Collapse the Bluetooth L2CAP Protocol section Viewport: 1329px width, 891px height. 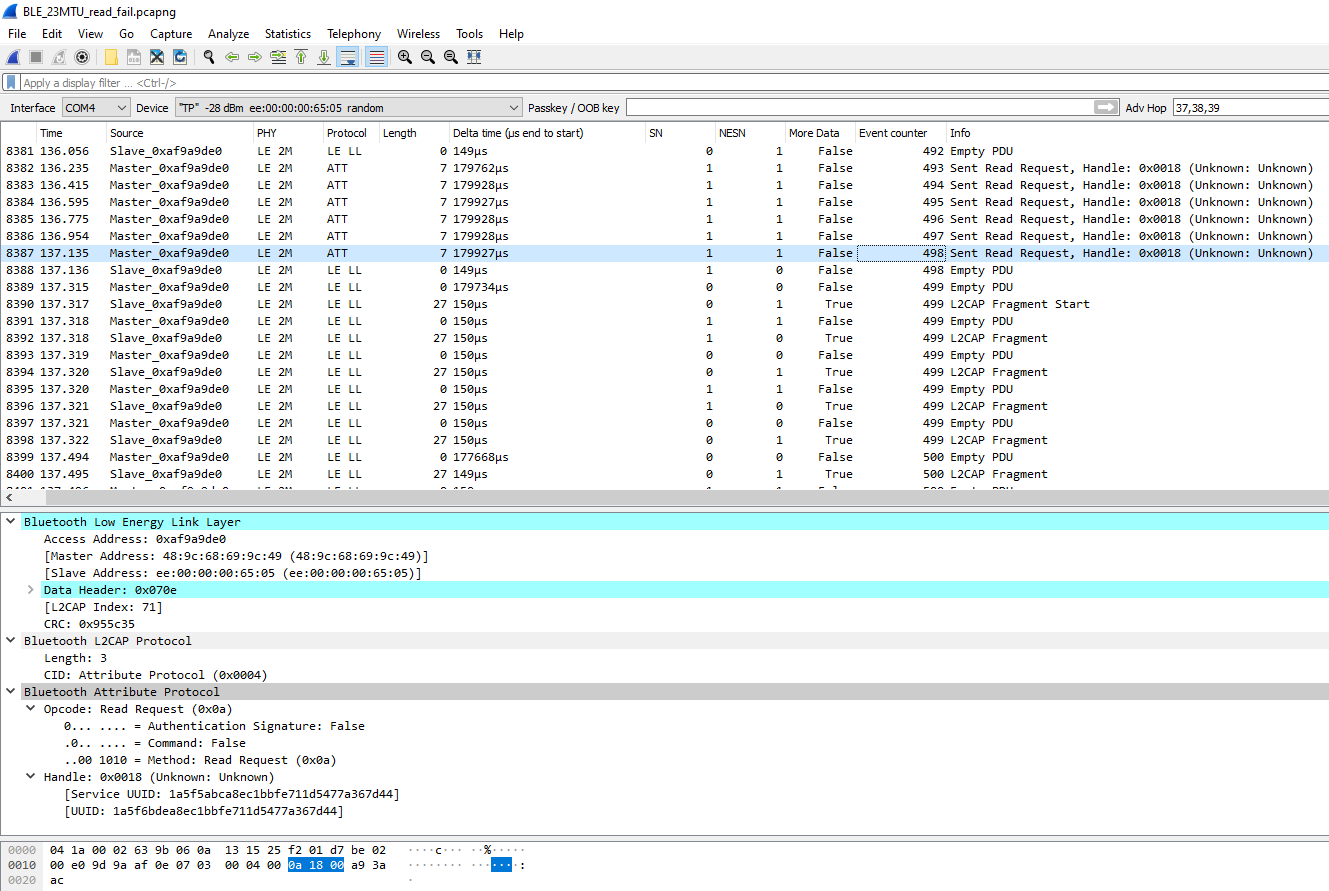pyautogui.click(x=11, y=641)
